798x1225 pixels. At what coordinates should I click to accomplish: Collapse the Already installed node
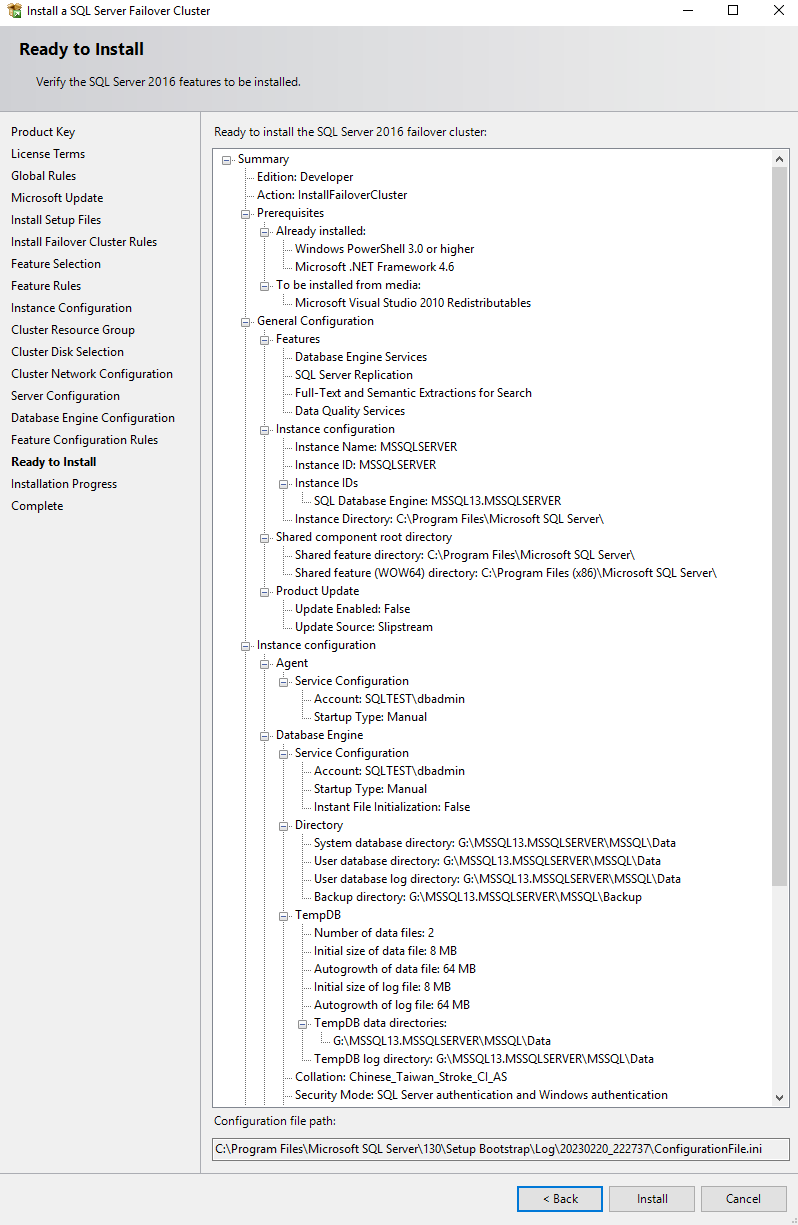265,231
